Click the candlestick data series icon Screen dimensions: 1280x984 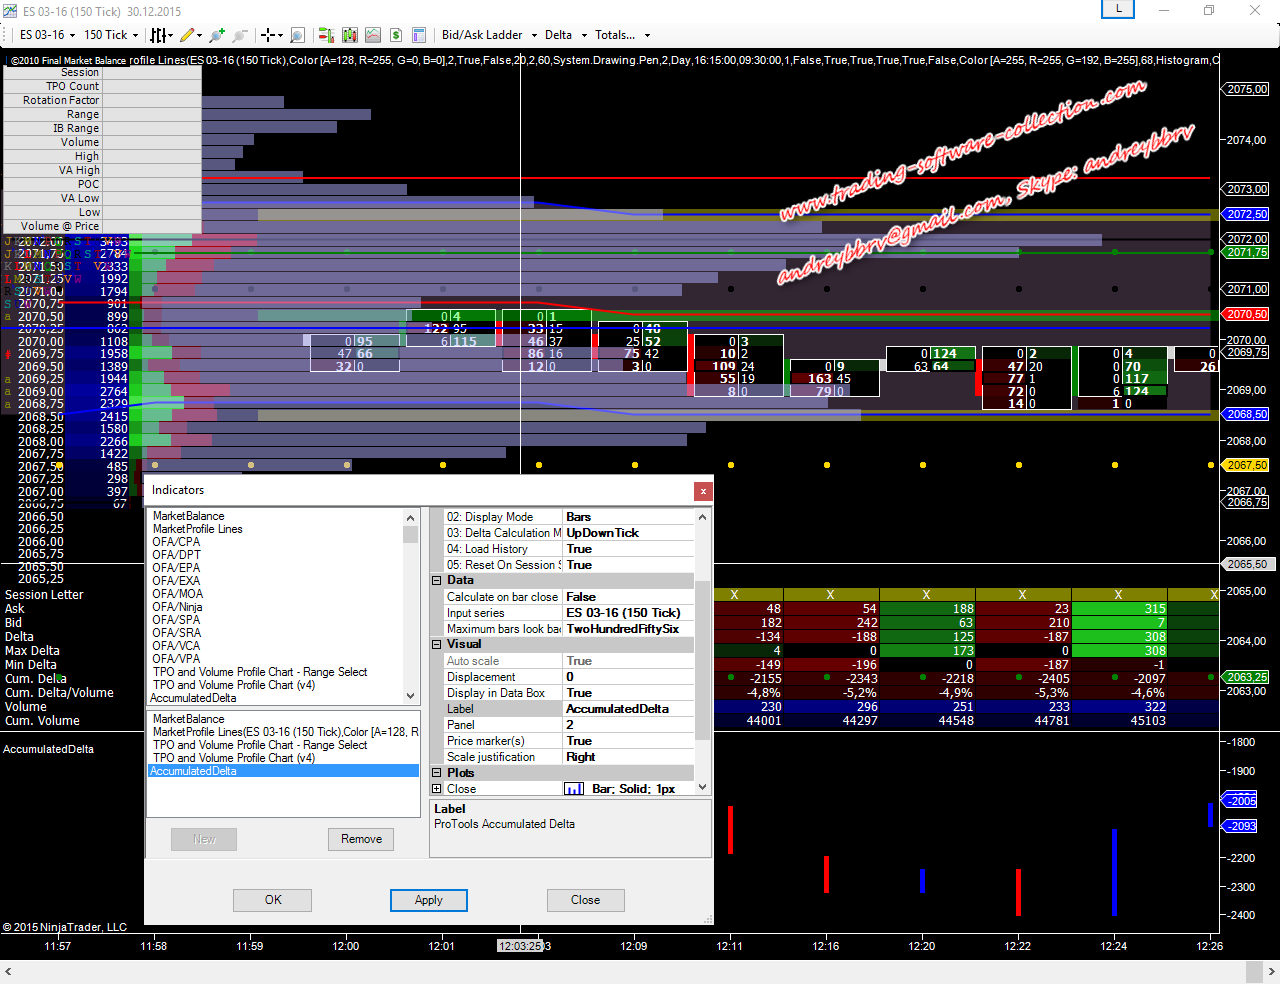pos(349,35)
